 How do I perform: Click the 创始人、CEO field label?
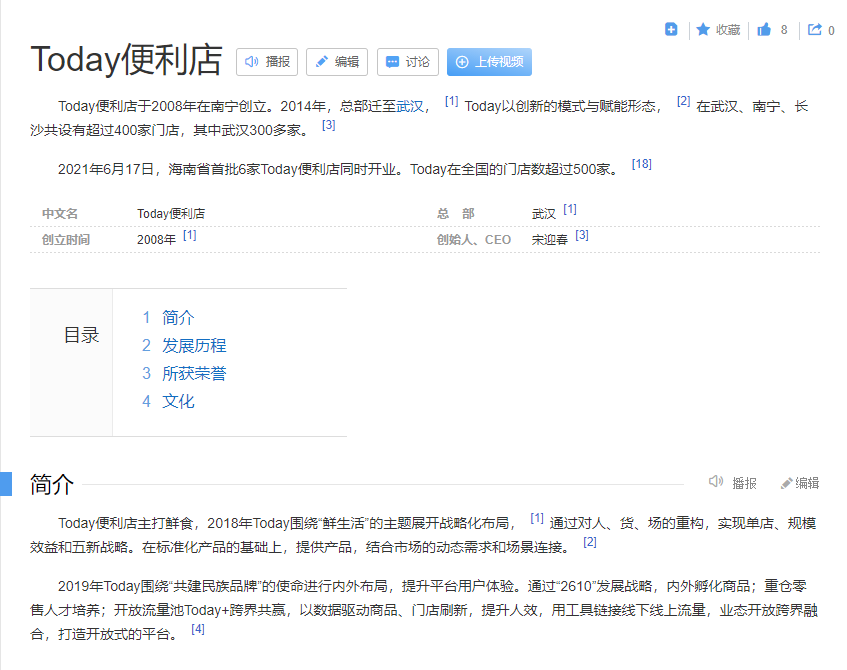pos(474,240)
